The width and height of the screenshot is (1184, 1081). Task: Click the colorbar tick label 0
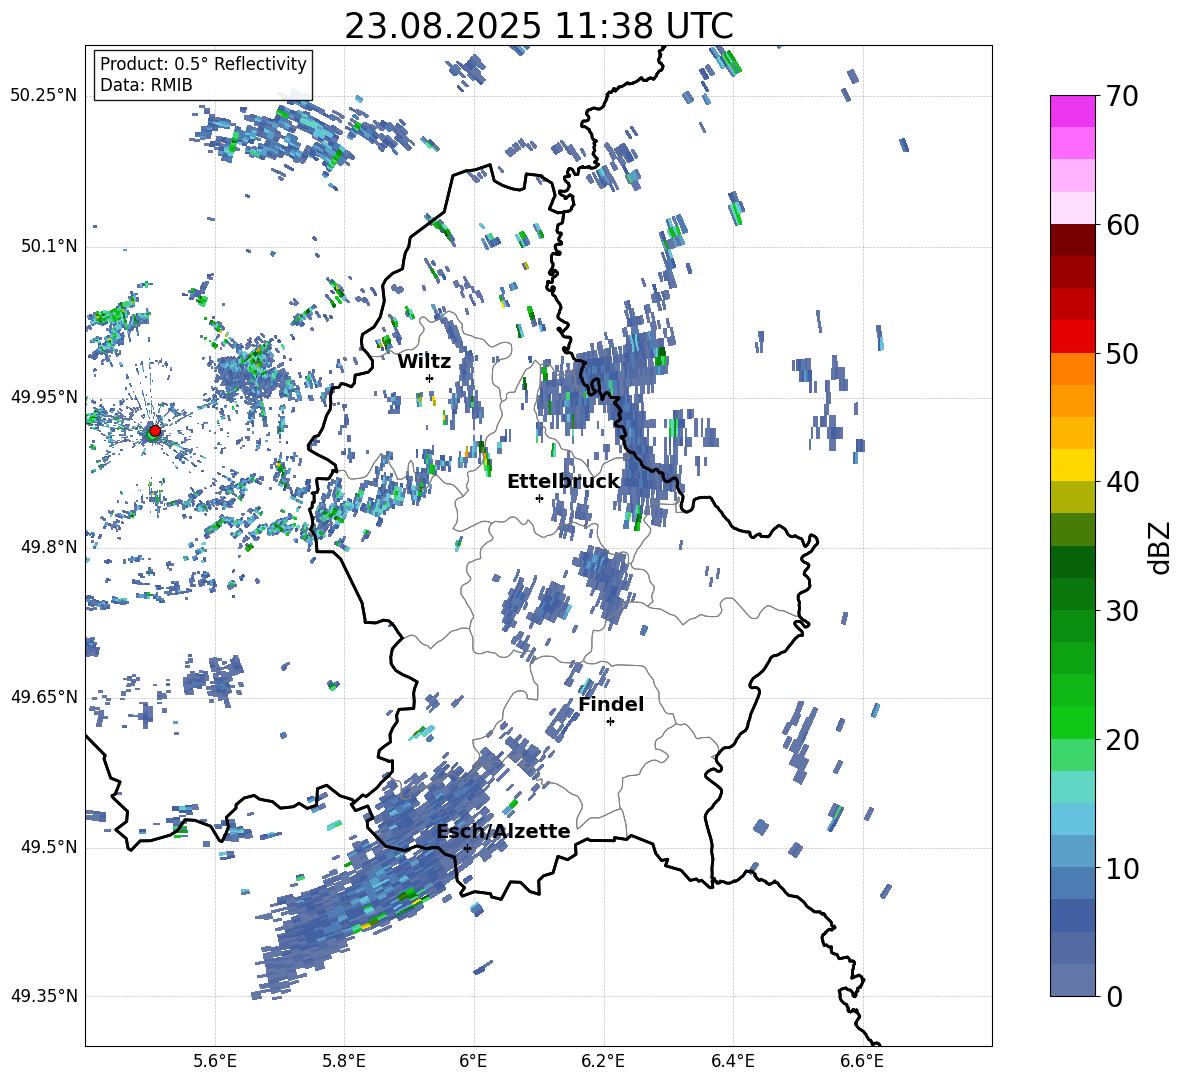1114,996
